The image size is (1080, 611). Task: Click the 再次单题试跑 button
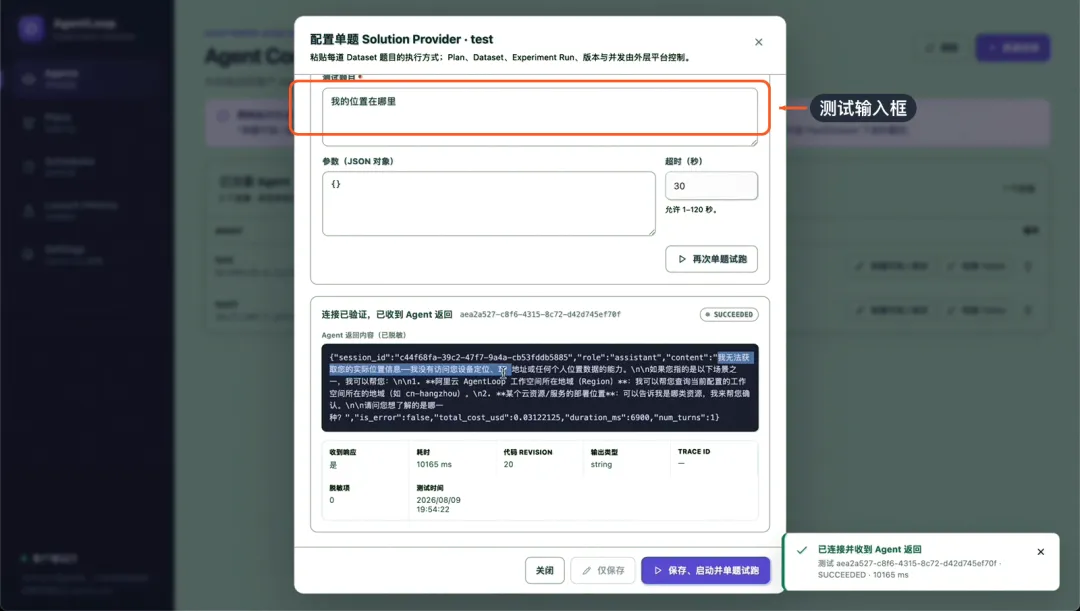pyautogui.click(x=711, y=259)
